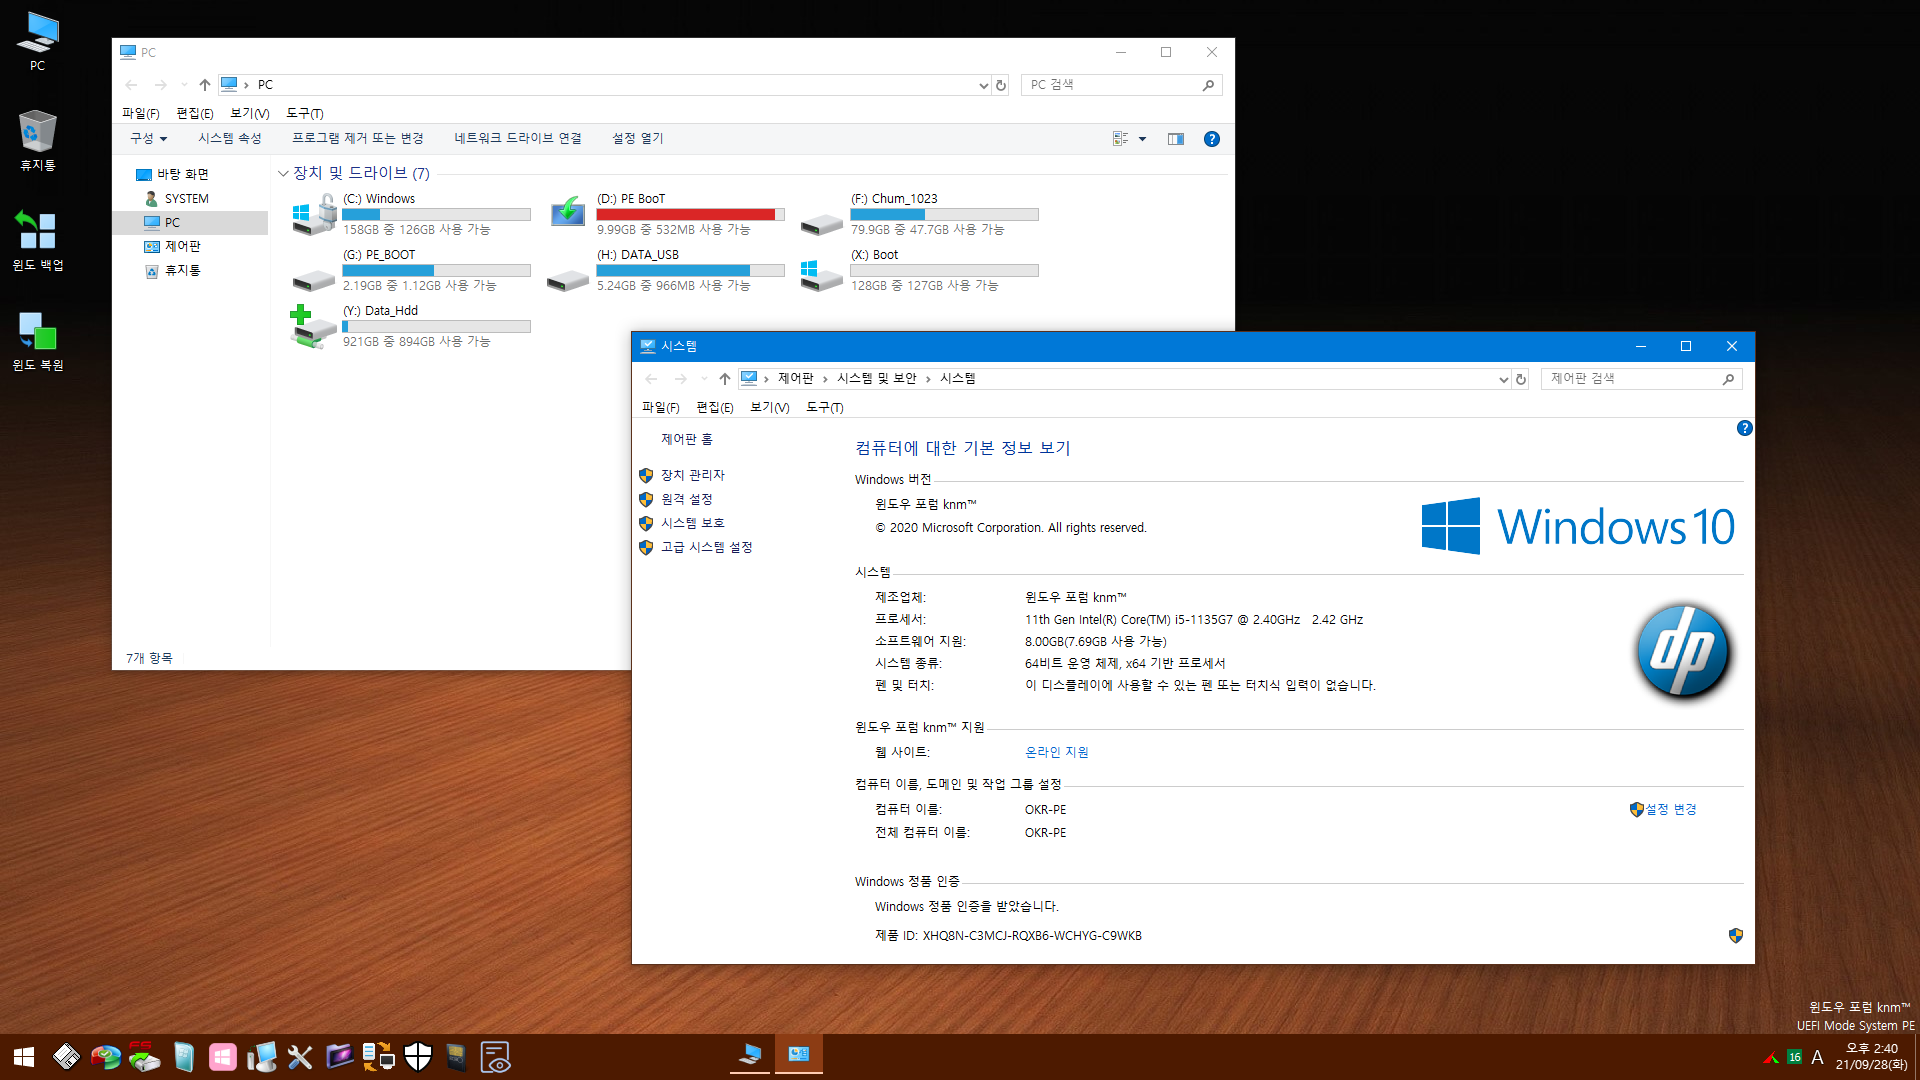Select the (X:) Boot drive
The height and width of the screenshot is (1080, 1920).
[919, 270]
